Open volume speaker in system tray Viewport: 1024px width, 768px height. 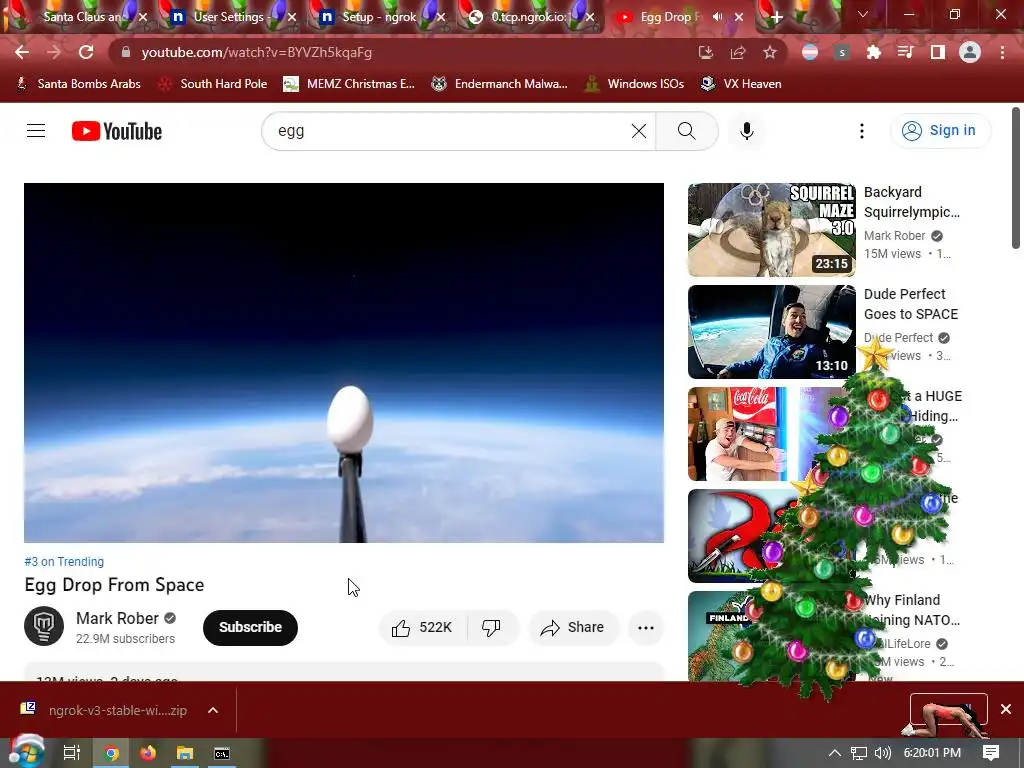883,753
